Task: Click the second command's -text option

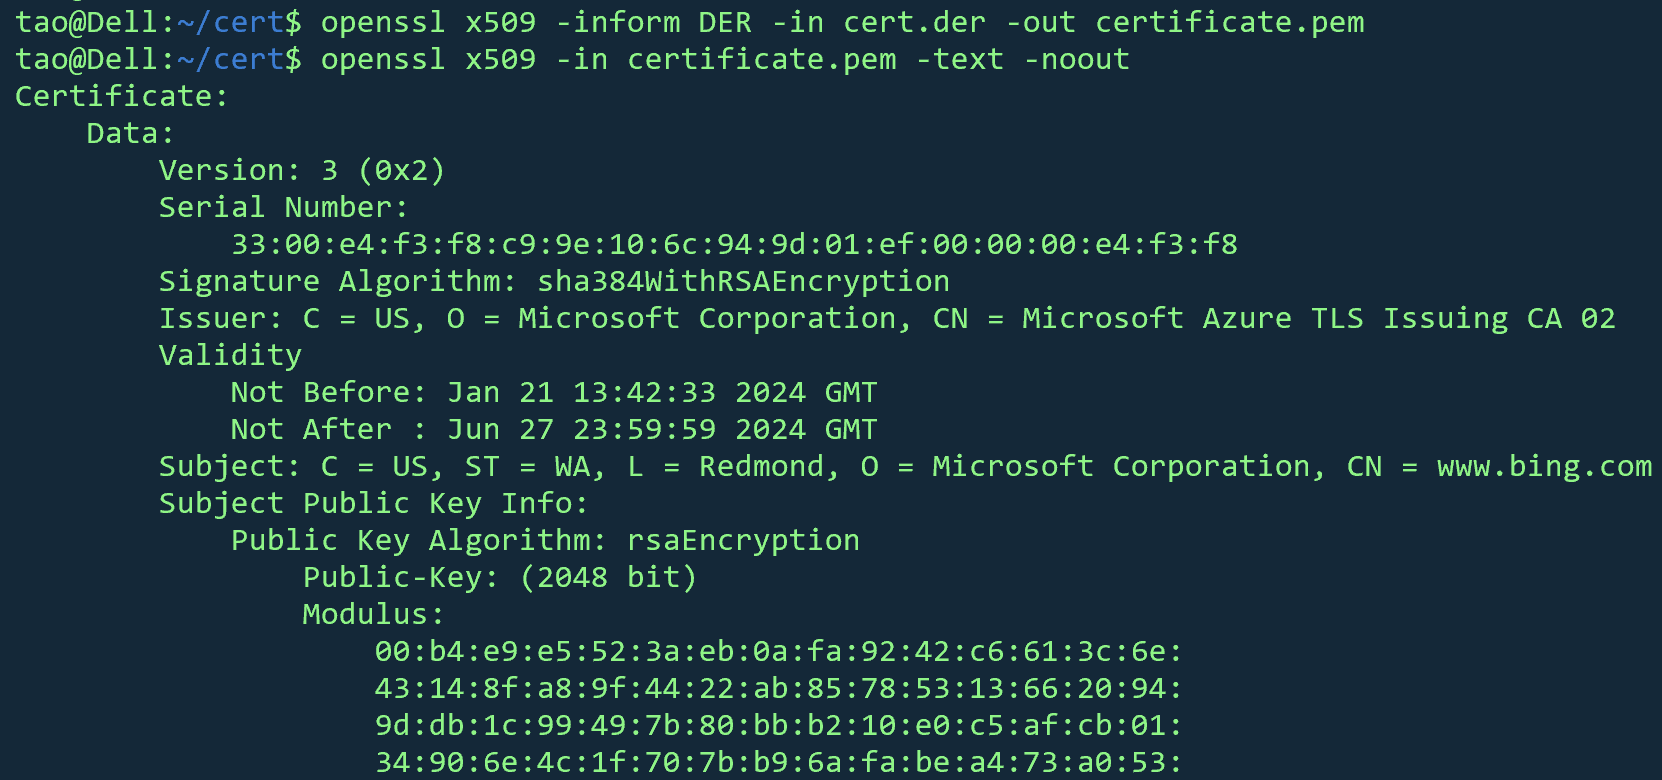Action: point(960,59)
